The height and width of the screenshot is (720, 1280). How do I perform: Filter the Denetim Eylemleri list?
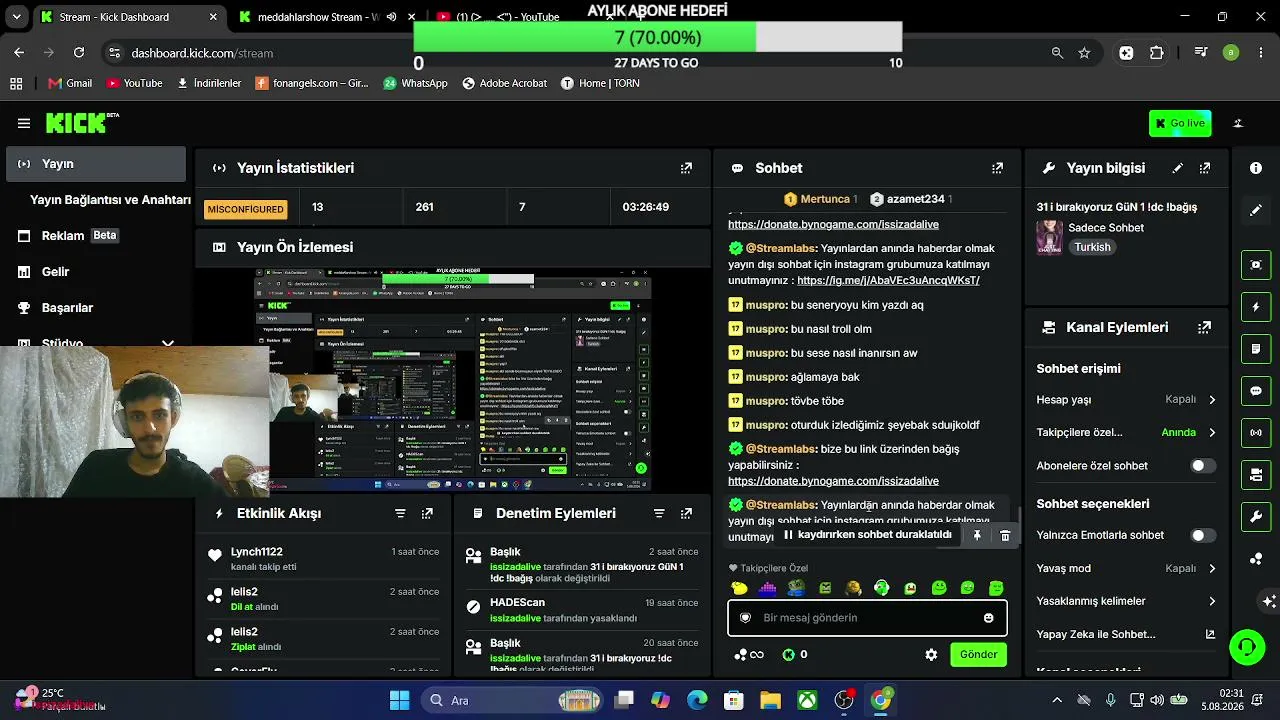659,513
